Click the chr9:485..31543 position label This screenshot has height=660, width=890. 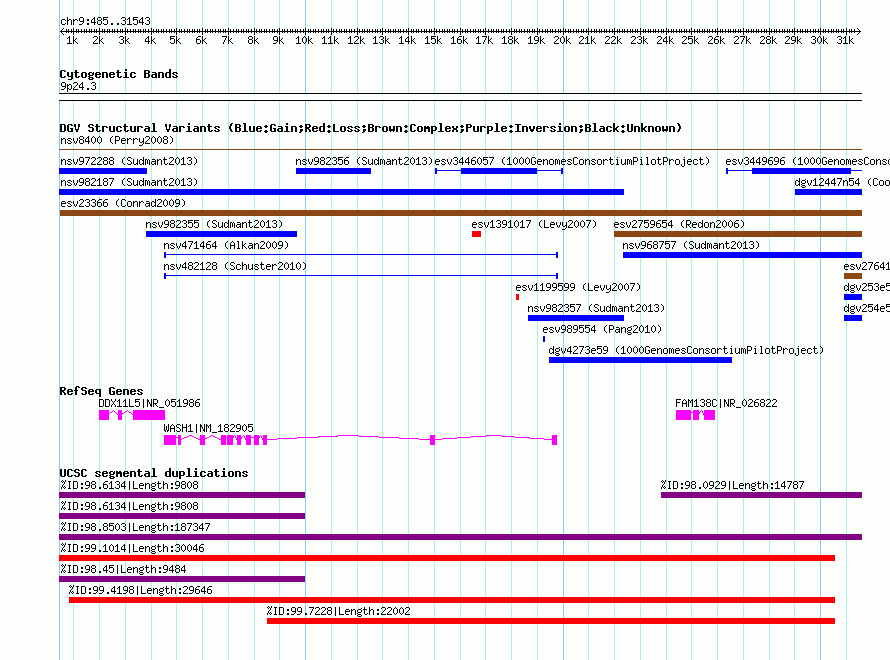click(106, 21)
